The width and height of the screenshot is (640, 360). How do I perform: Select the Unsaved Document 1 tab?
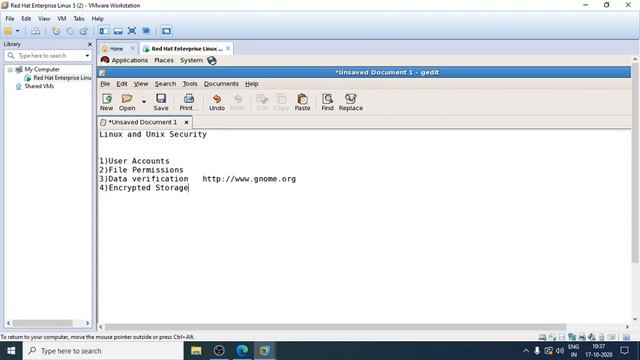pyautogui.click(x=142, y=122)
